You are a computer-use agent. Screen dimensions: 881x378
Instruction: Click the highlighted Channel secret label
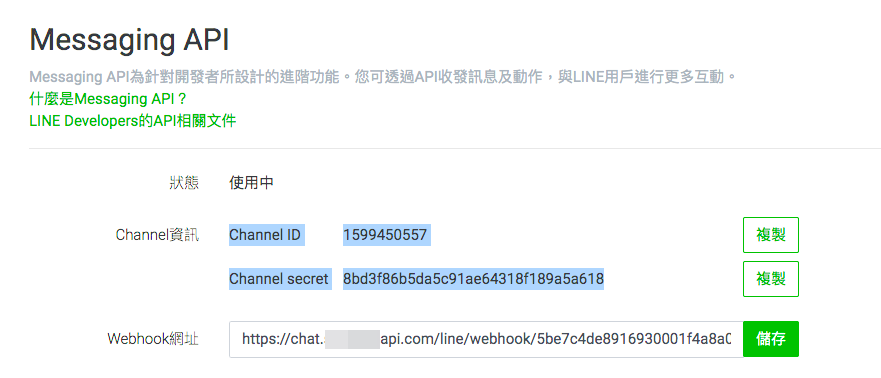279,279
